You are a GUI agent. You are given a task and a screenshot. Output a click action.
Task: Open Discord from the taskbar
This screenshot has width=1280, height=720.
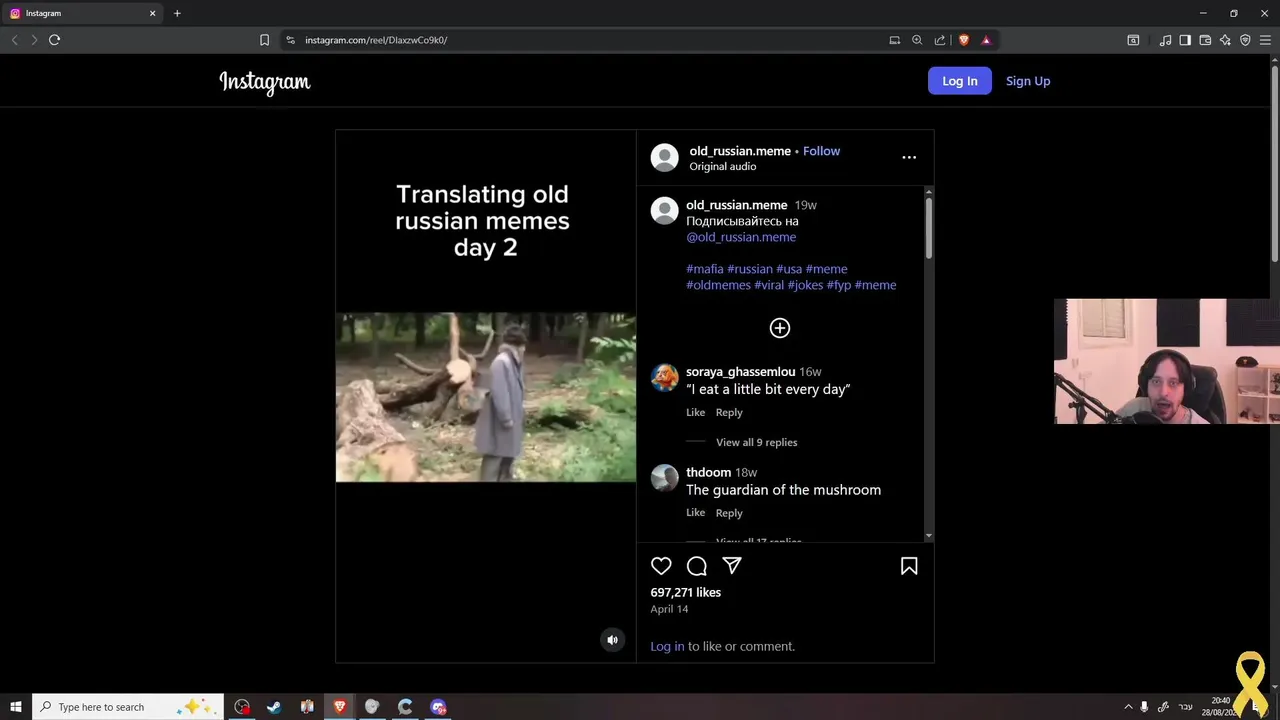click(x=438, y=707)
